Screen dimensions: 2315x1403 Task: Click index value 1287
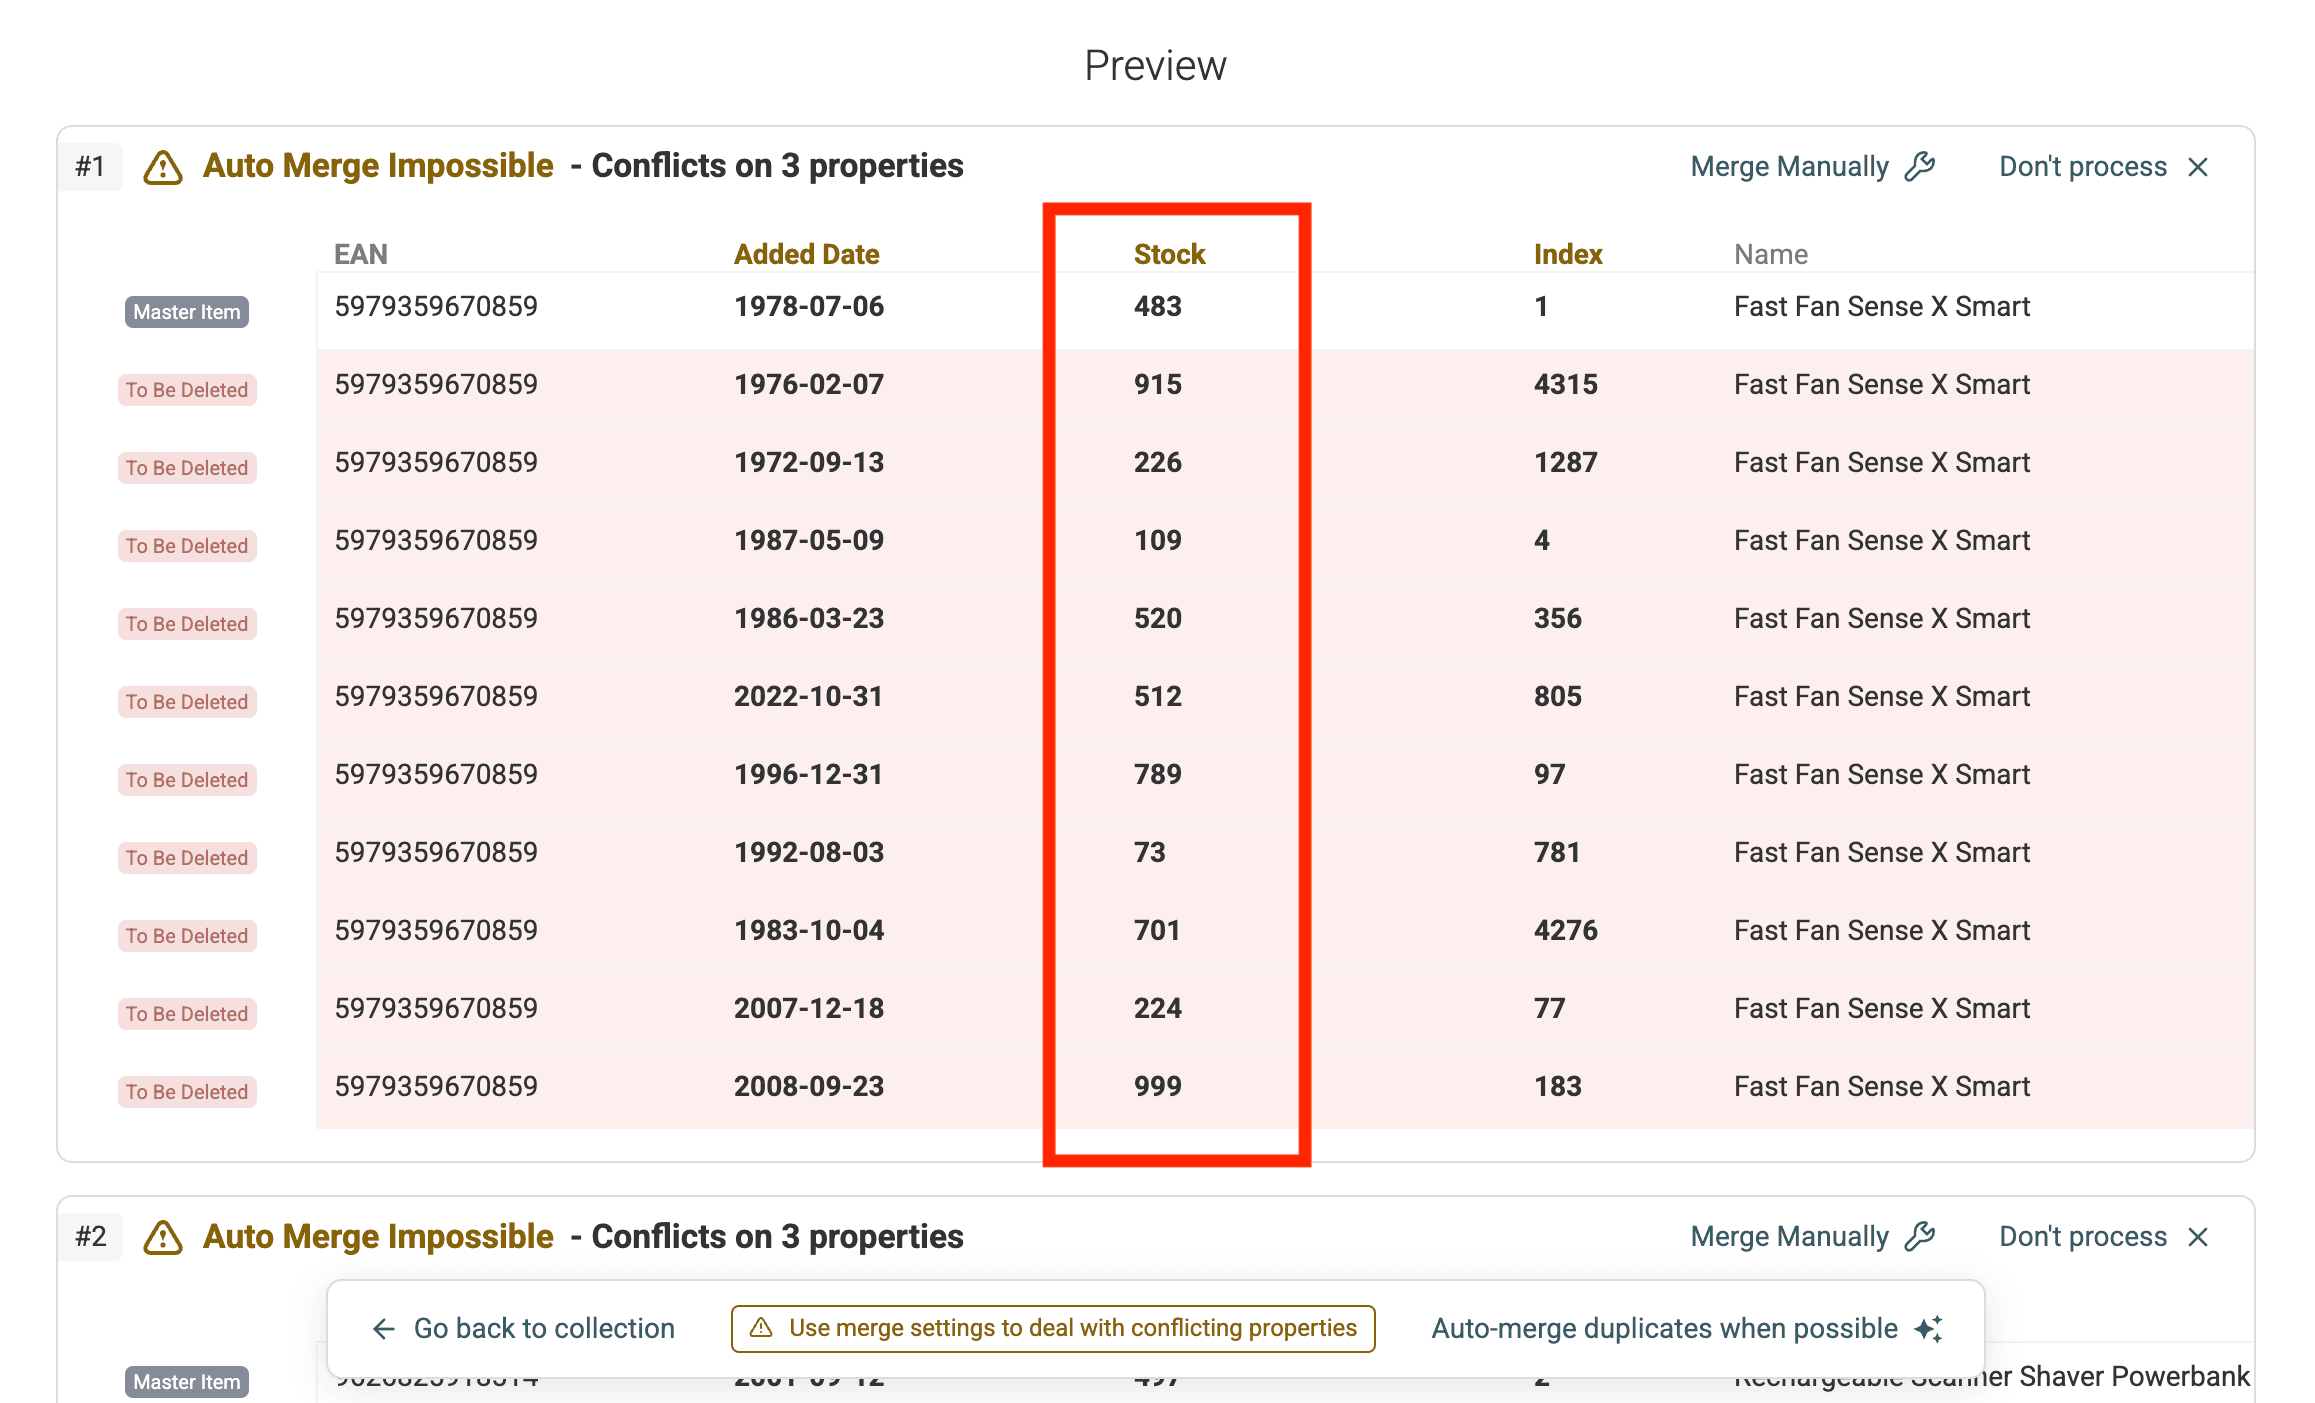pyautogui.click(x=1565, y=462)
